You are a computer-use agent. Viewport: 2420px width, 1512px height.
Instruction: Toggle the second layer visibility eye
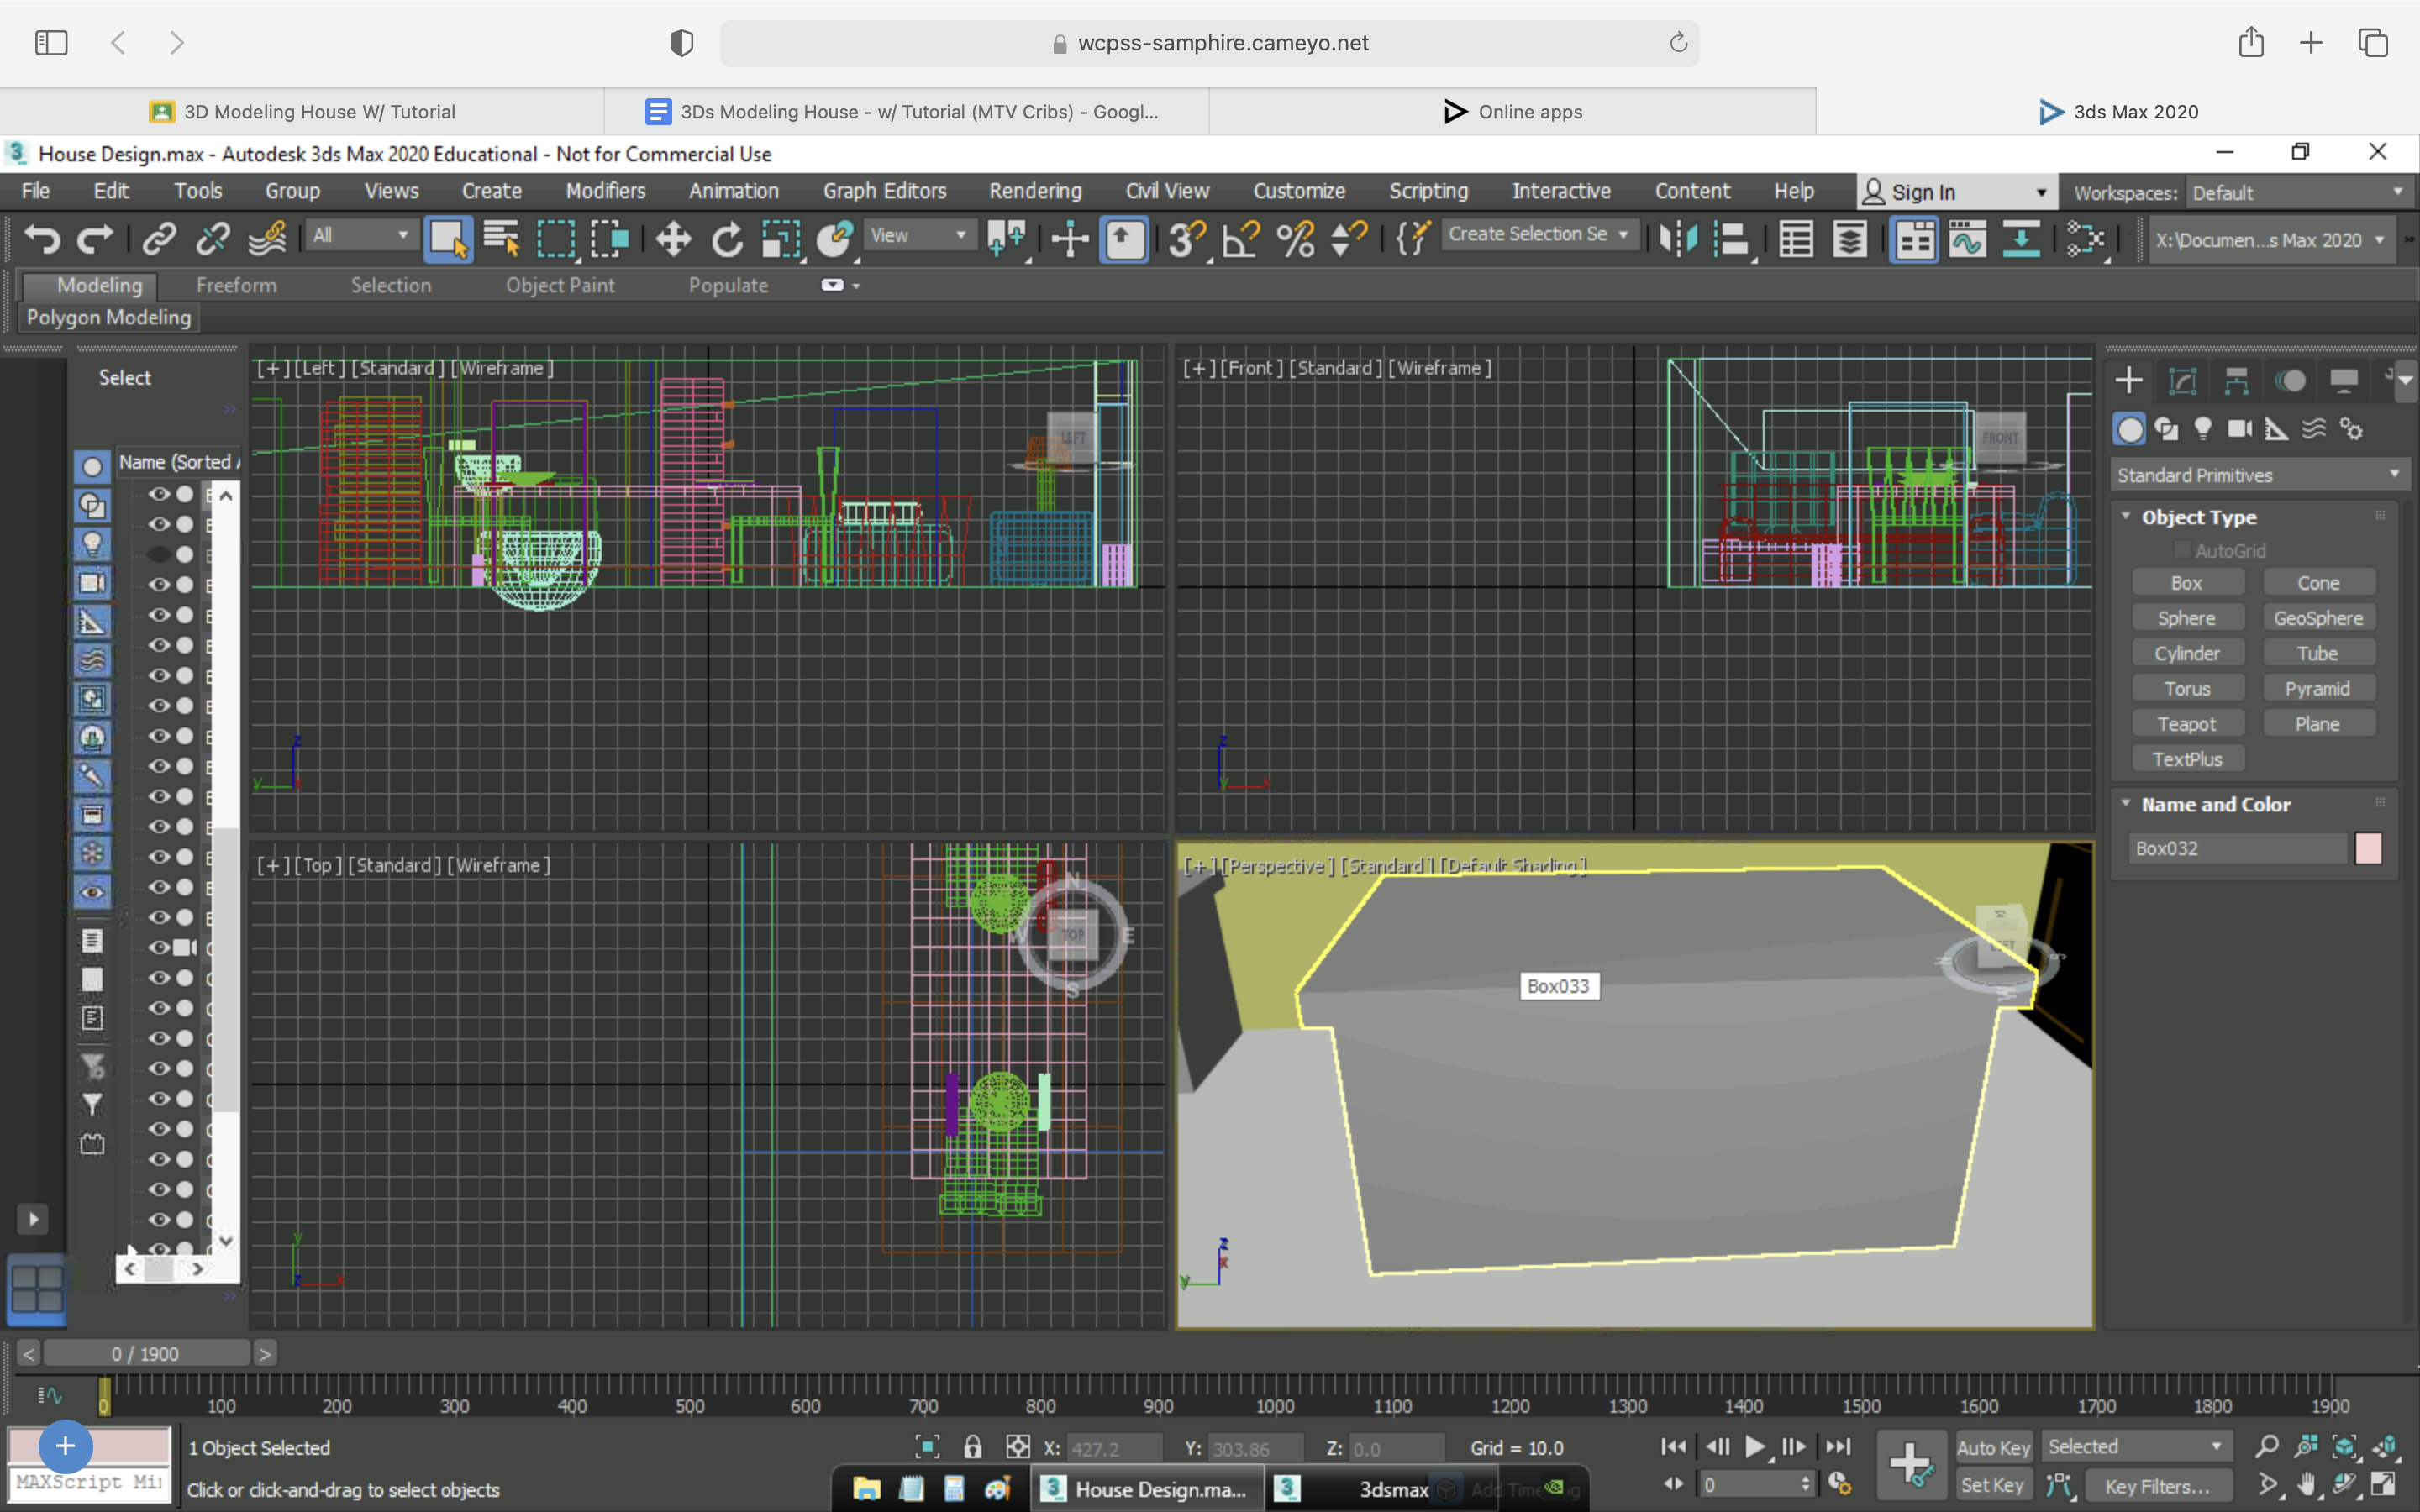pyautogui.click(x=159, y=526)
